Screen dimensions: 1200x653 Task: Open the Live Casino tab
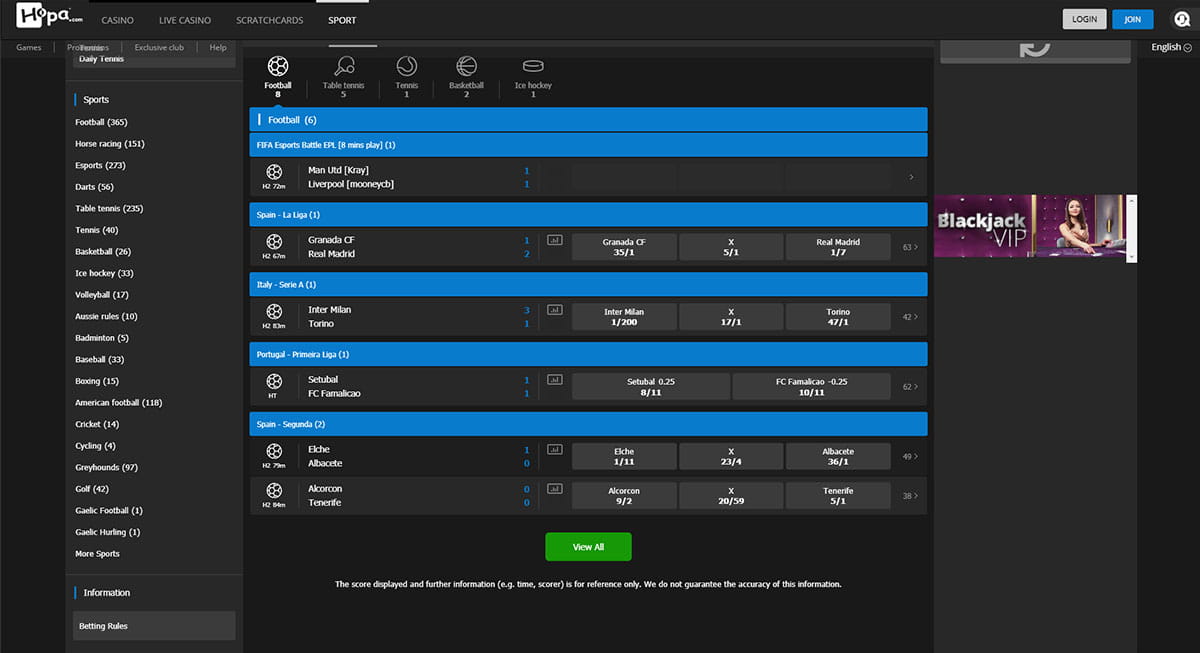[x=185, y=20]
